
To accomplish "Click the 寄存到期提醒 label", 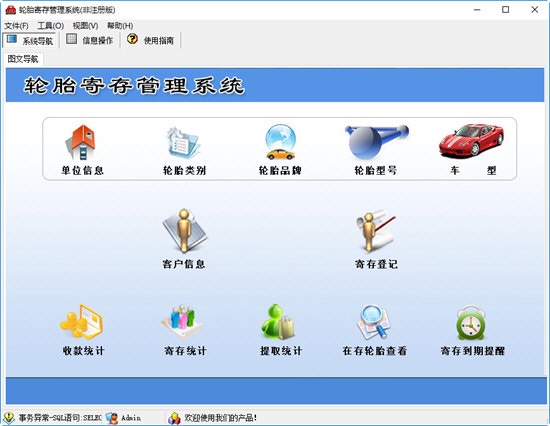I will click(473, 351).
